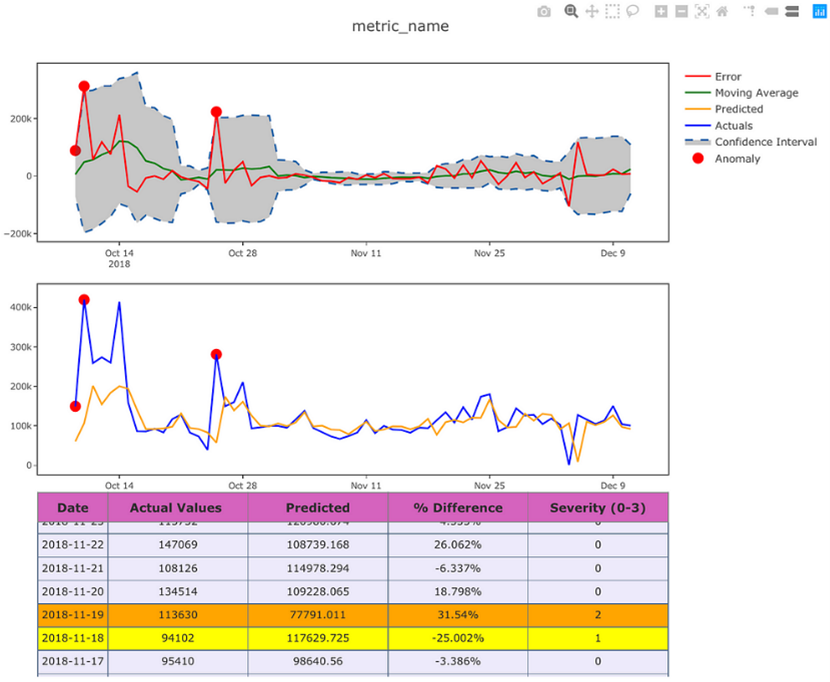The width and height of the screenshot is (830, 682).
Task: Click the Zoom Out minus button
Action: pos(681,12)
